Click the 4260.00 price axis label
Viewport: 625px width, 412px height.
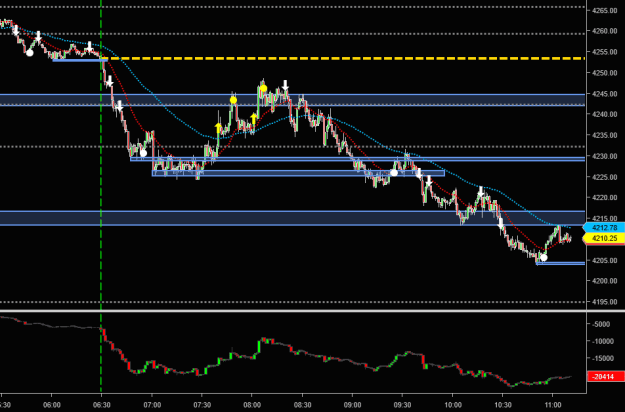[x=604, y=31]
